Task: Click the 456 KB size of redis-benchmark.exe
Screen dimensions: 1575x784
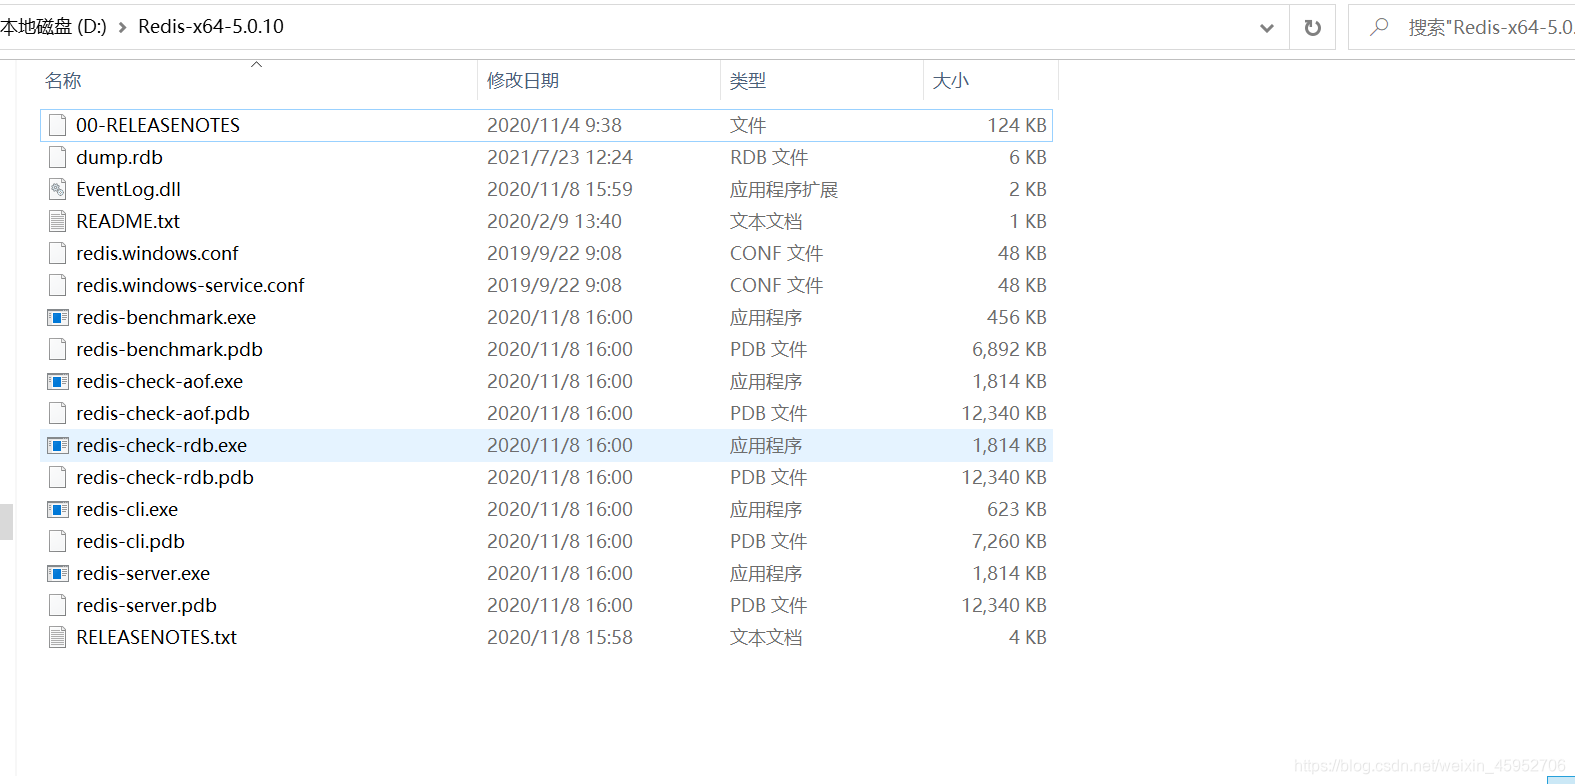Action: coord(1017,317)
